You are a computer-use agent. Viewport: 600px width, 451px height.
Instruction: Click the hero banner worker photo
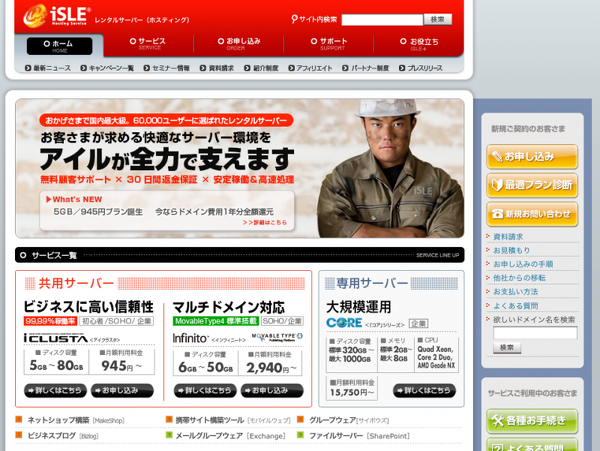tap(390, 168)
